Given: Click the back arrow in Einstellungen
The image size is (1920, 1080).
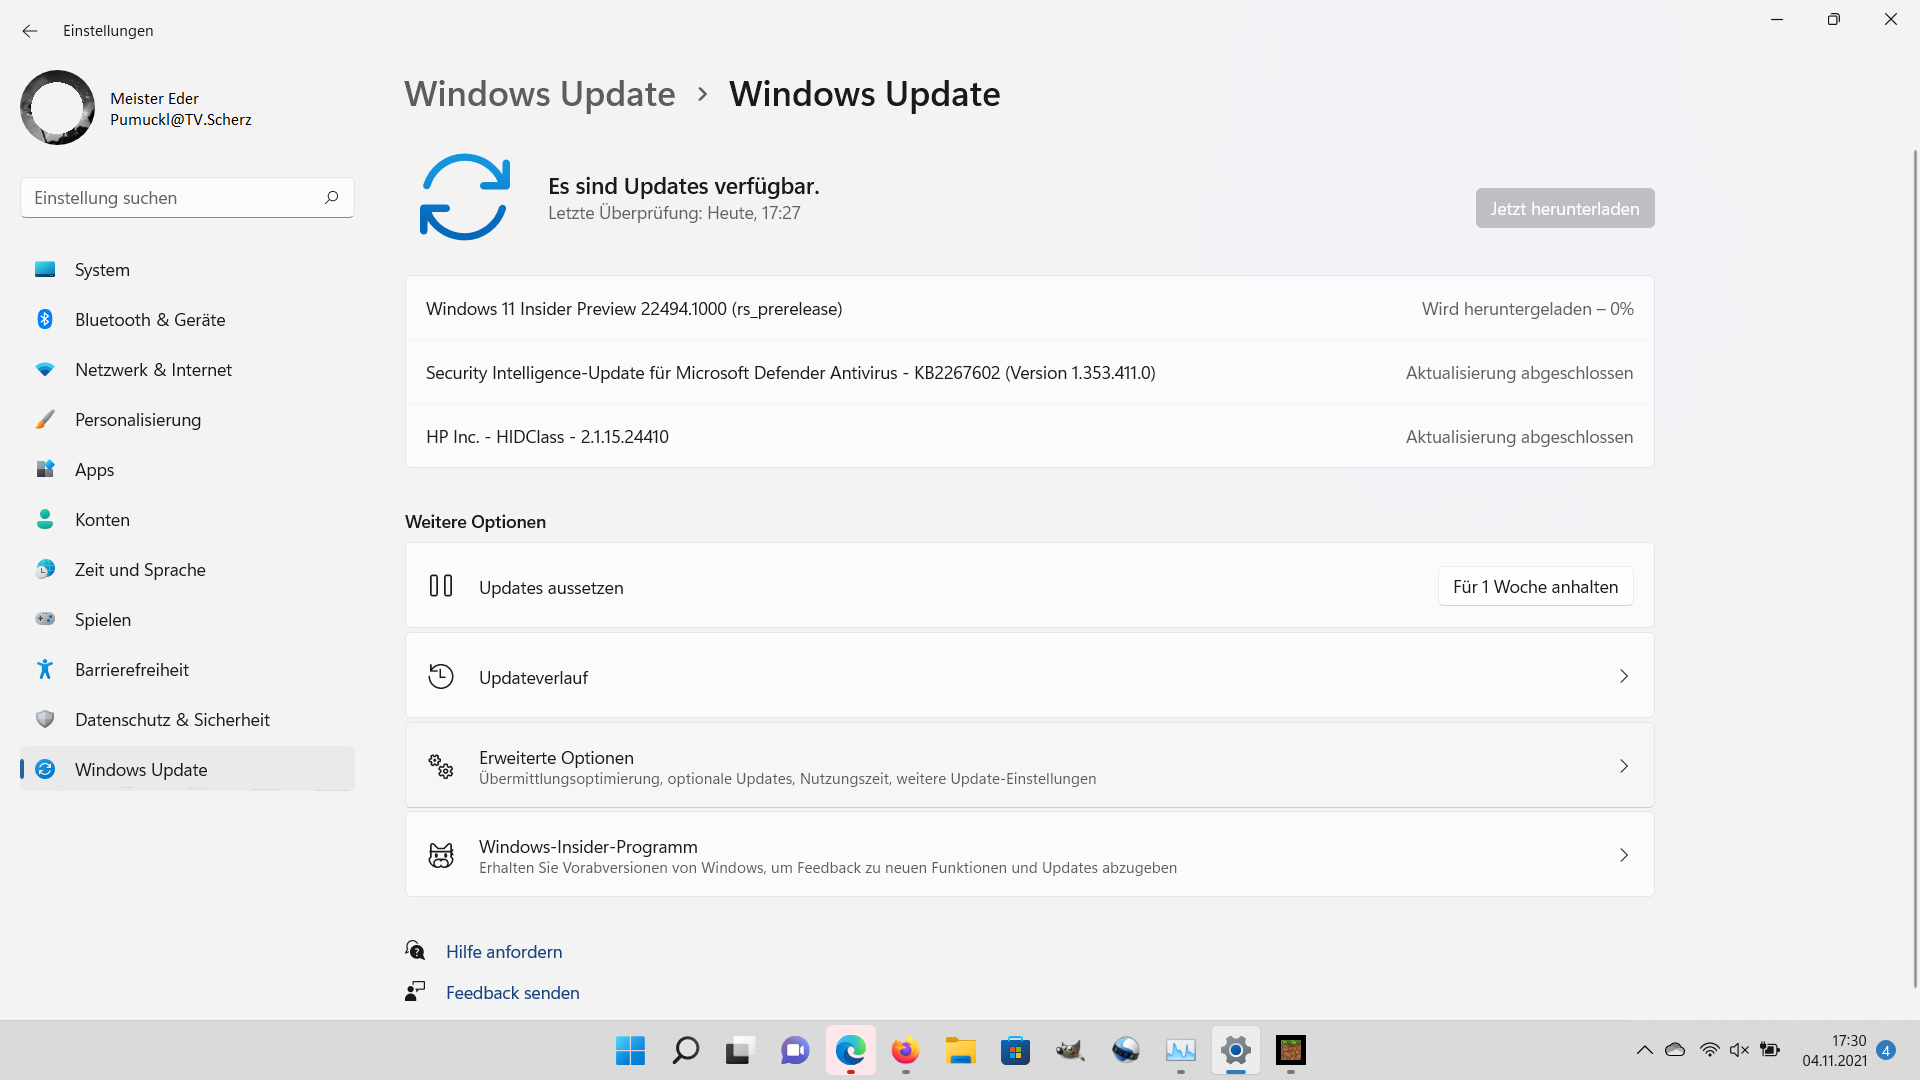Looking at the screenshot, I should (30, 31).
